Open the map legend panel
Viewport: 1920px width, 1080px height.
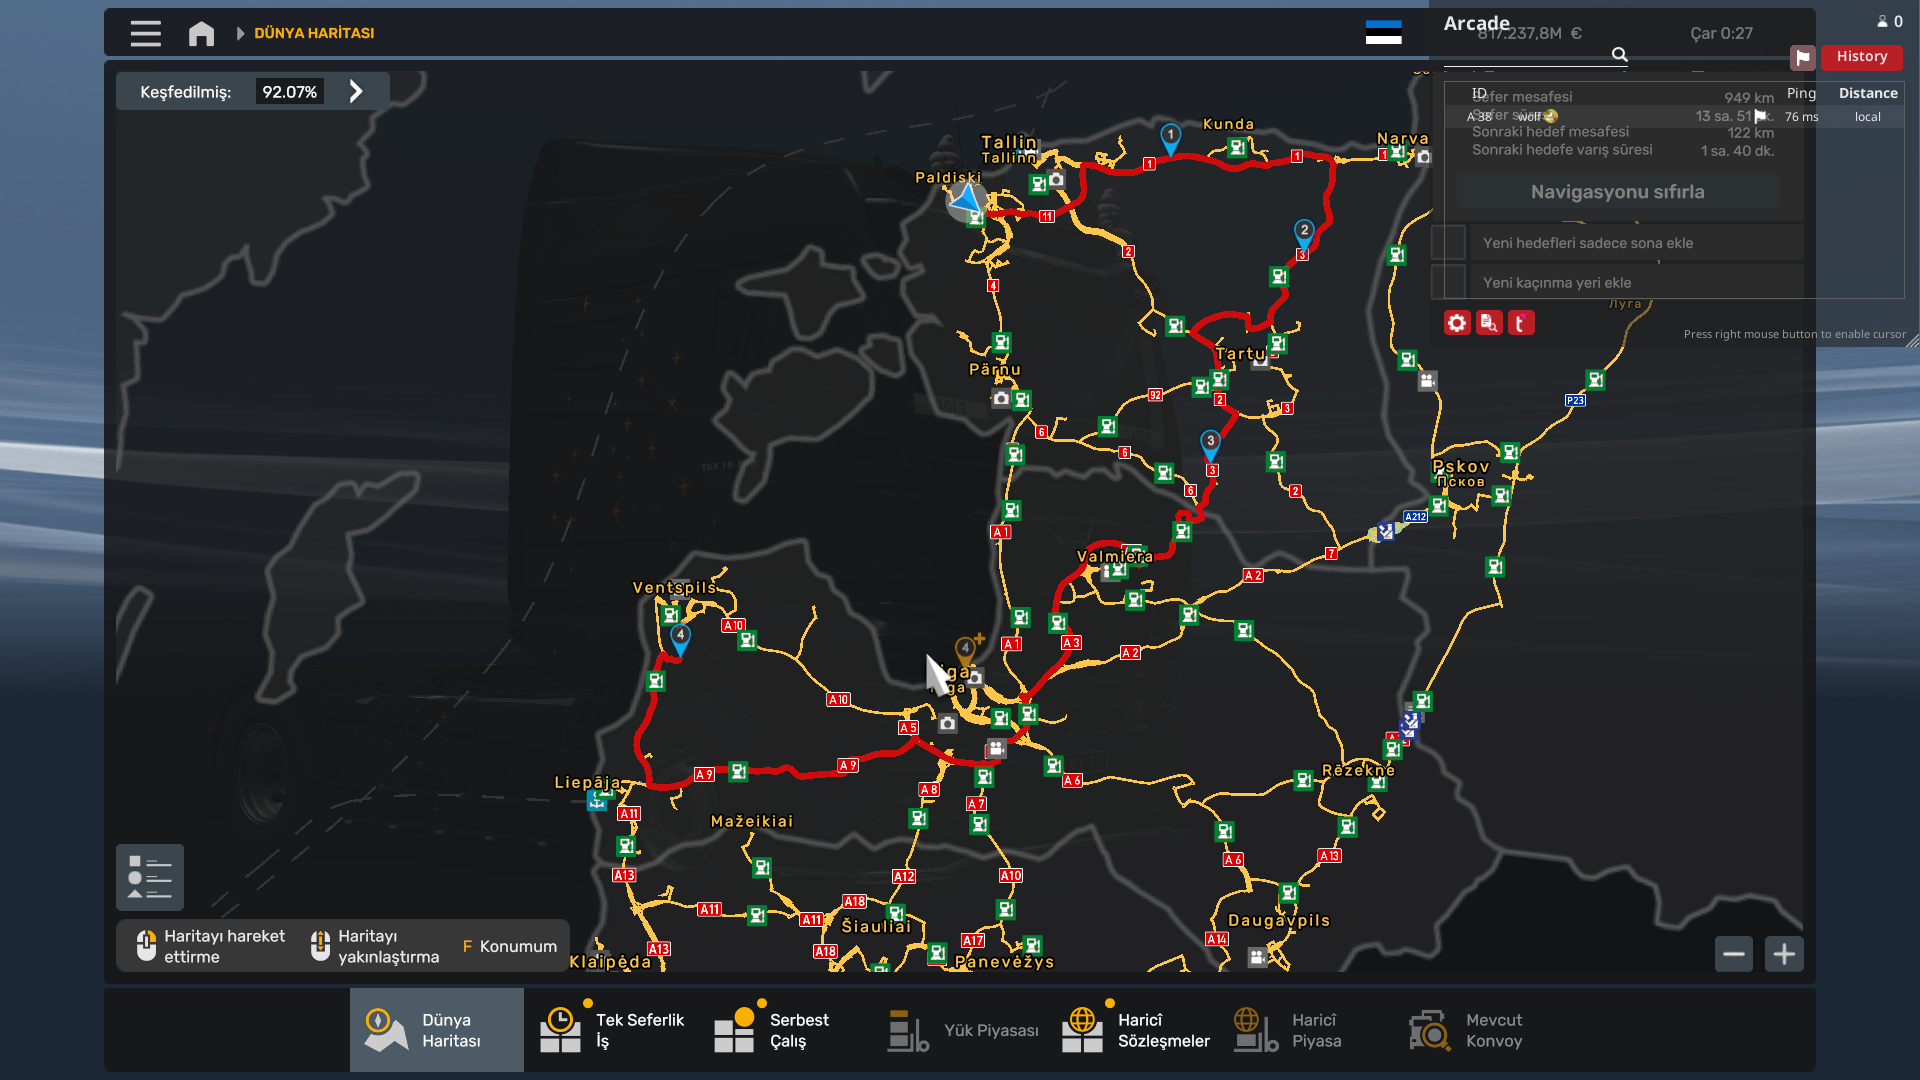tap(150, 878)
